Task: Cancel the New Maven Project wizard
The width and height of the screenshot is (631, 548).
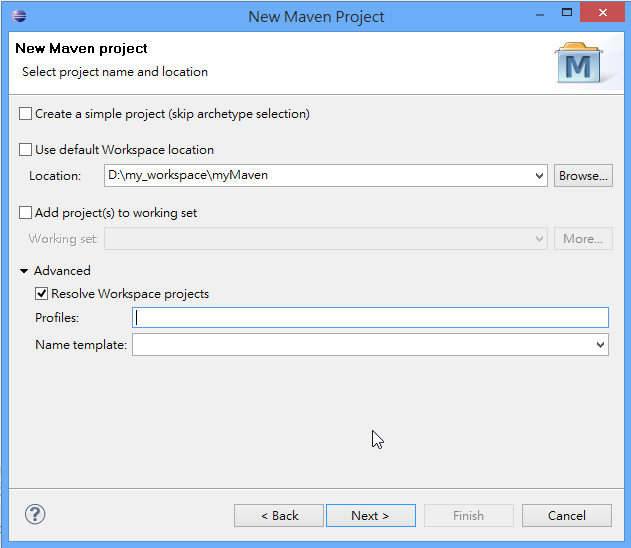Action: (567, 515)
